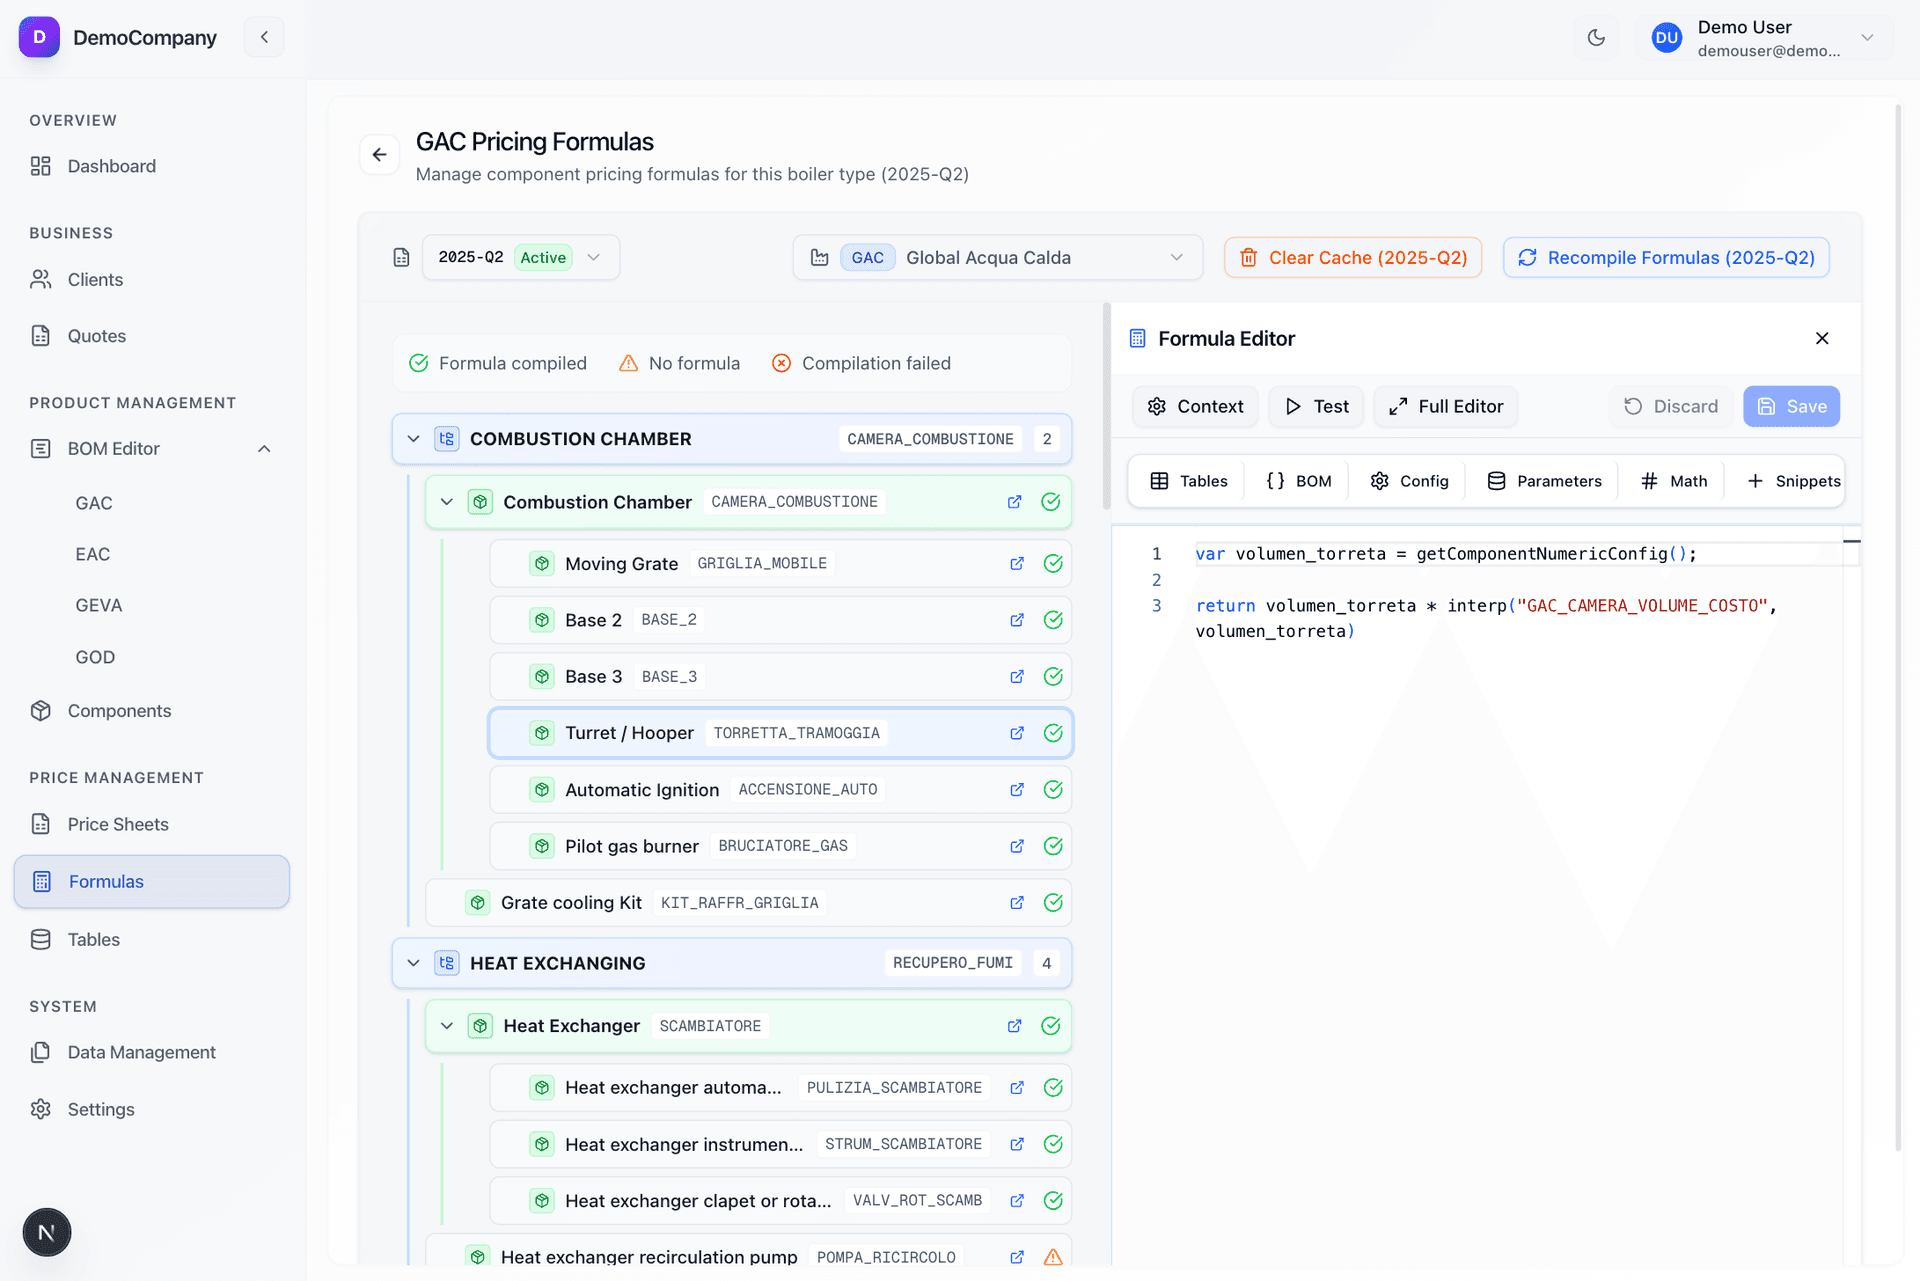Click the page vertical scrollbar on right edge
The width and height of the screenshot is (1920, 1281).
pyautogui.click(x=1897, y=628)
